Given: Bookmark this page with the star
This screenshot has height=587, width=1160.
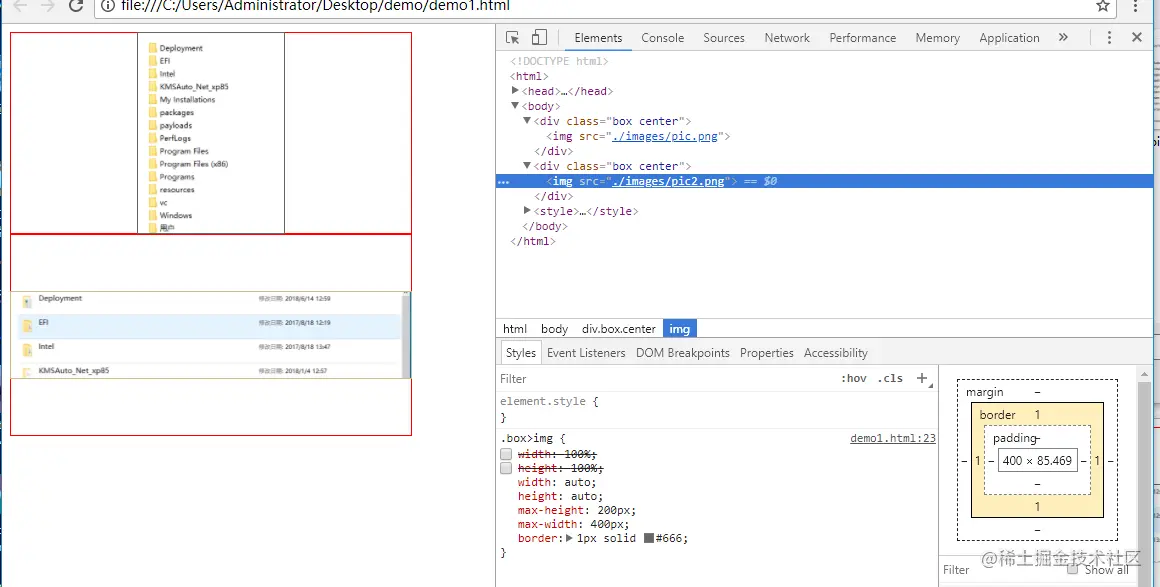Looking at the screenshot, I should pyautogui.click(x=1102, y=6).
